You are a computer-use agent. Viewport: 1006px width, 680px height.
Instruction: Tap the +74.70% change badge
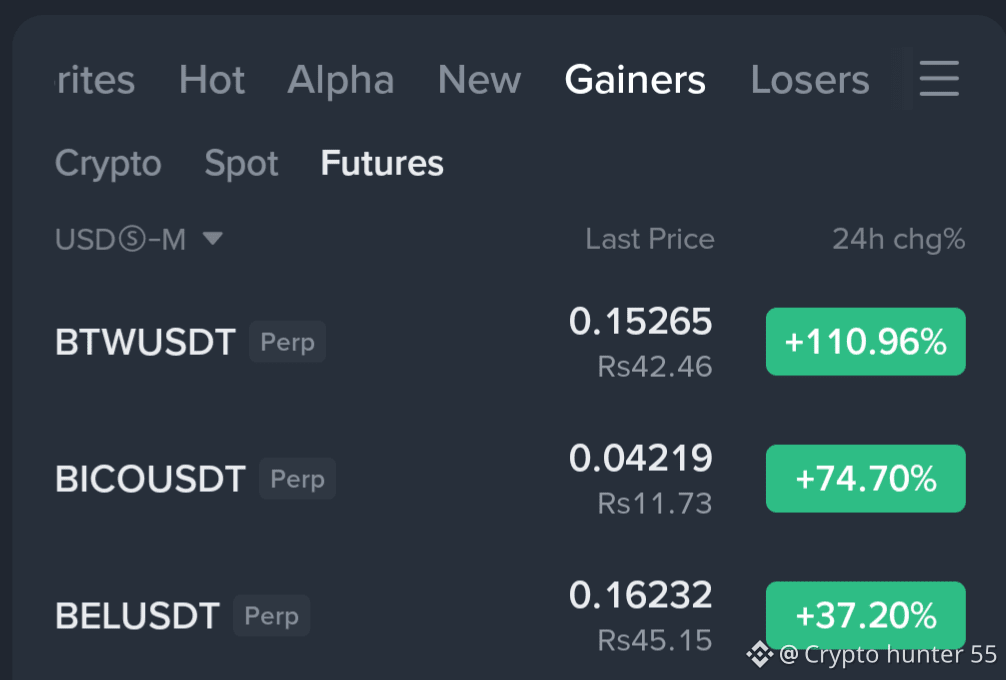pyautogui.click(x=865, y=479)
